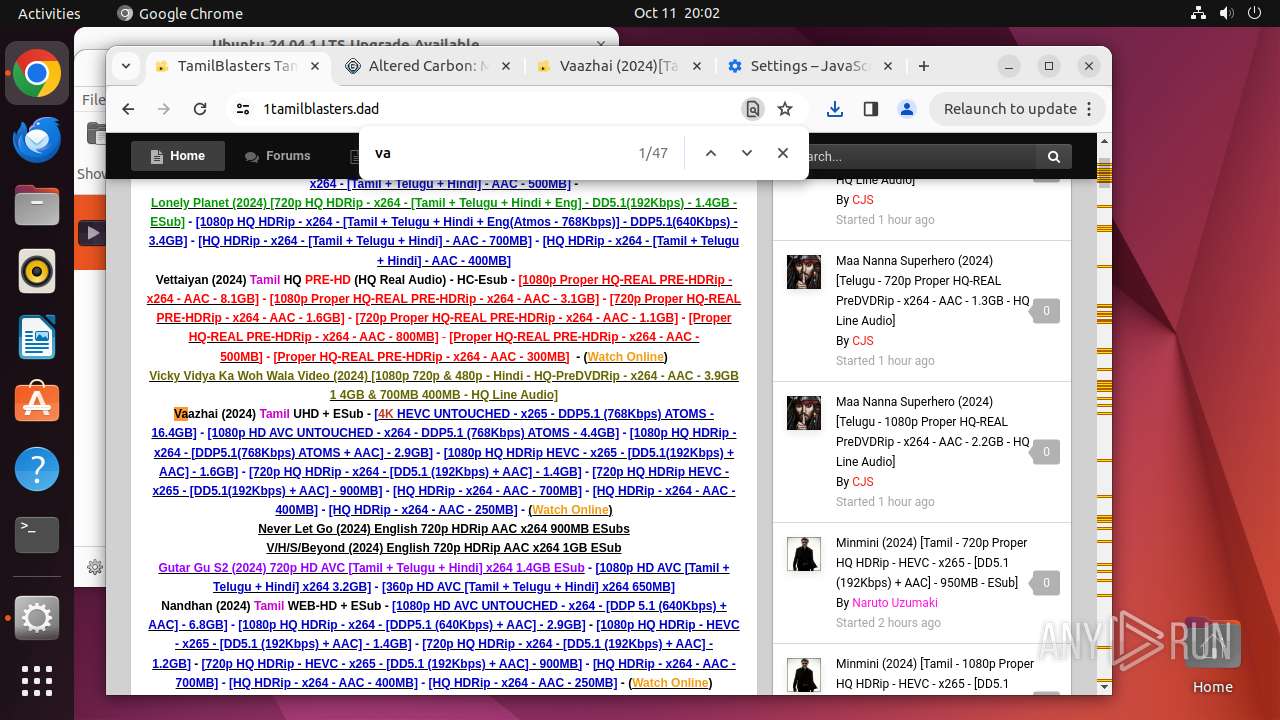Click the find-in-page icon in omnibox

(753, 109)
